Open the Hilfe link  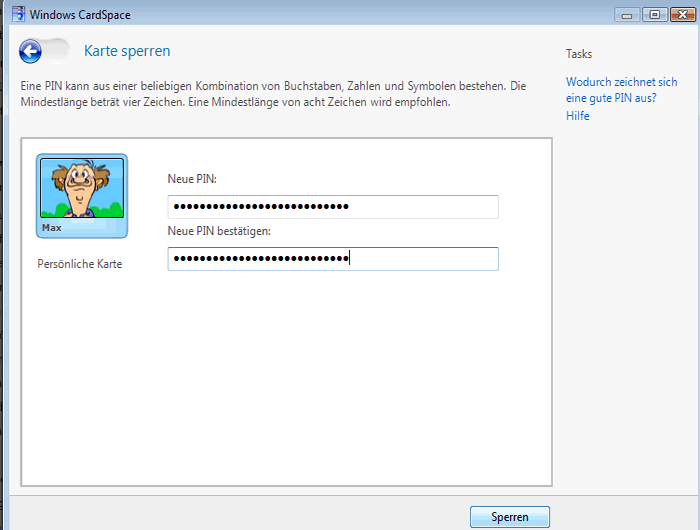point(578,116)
